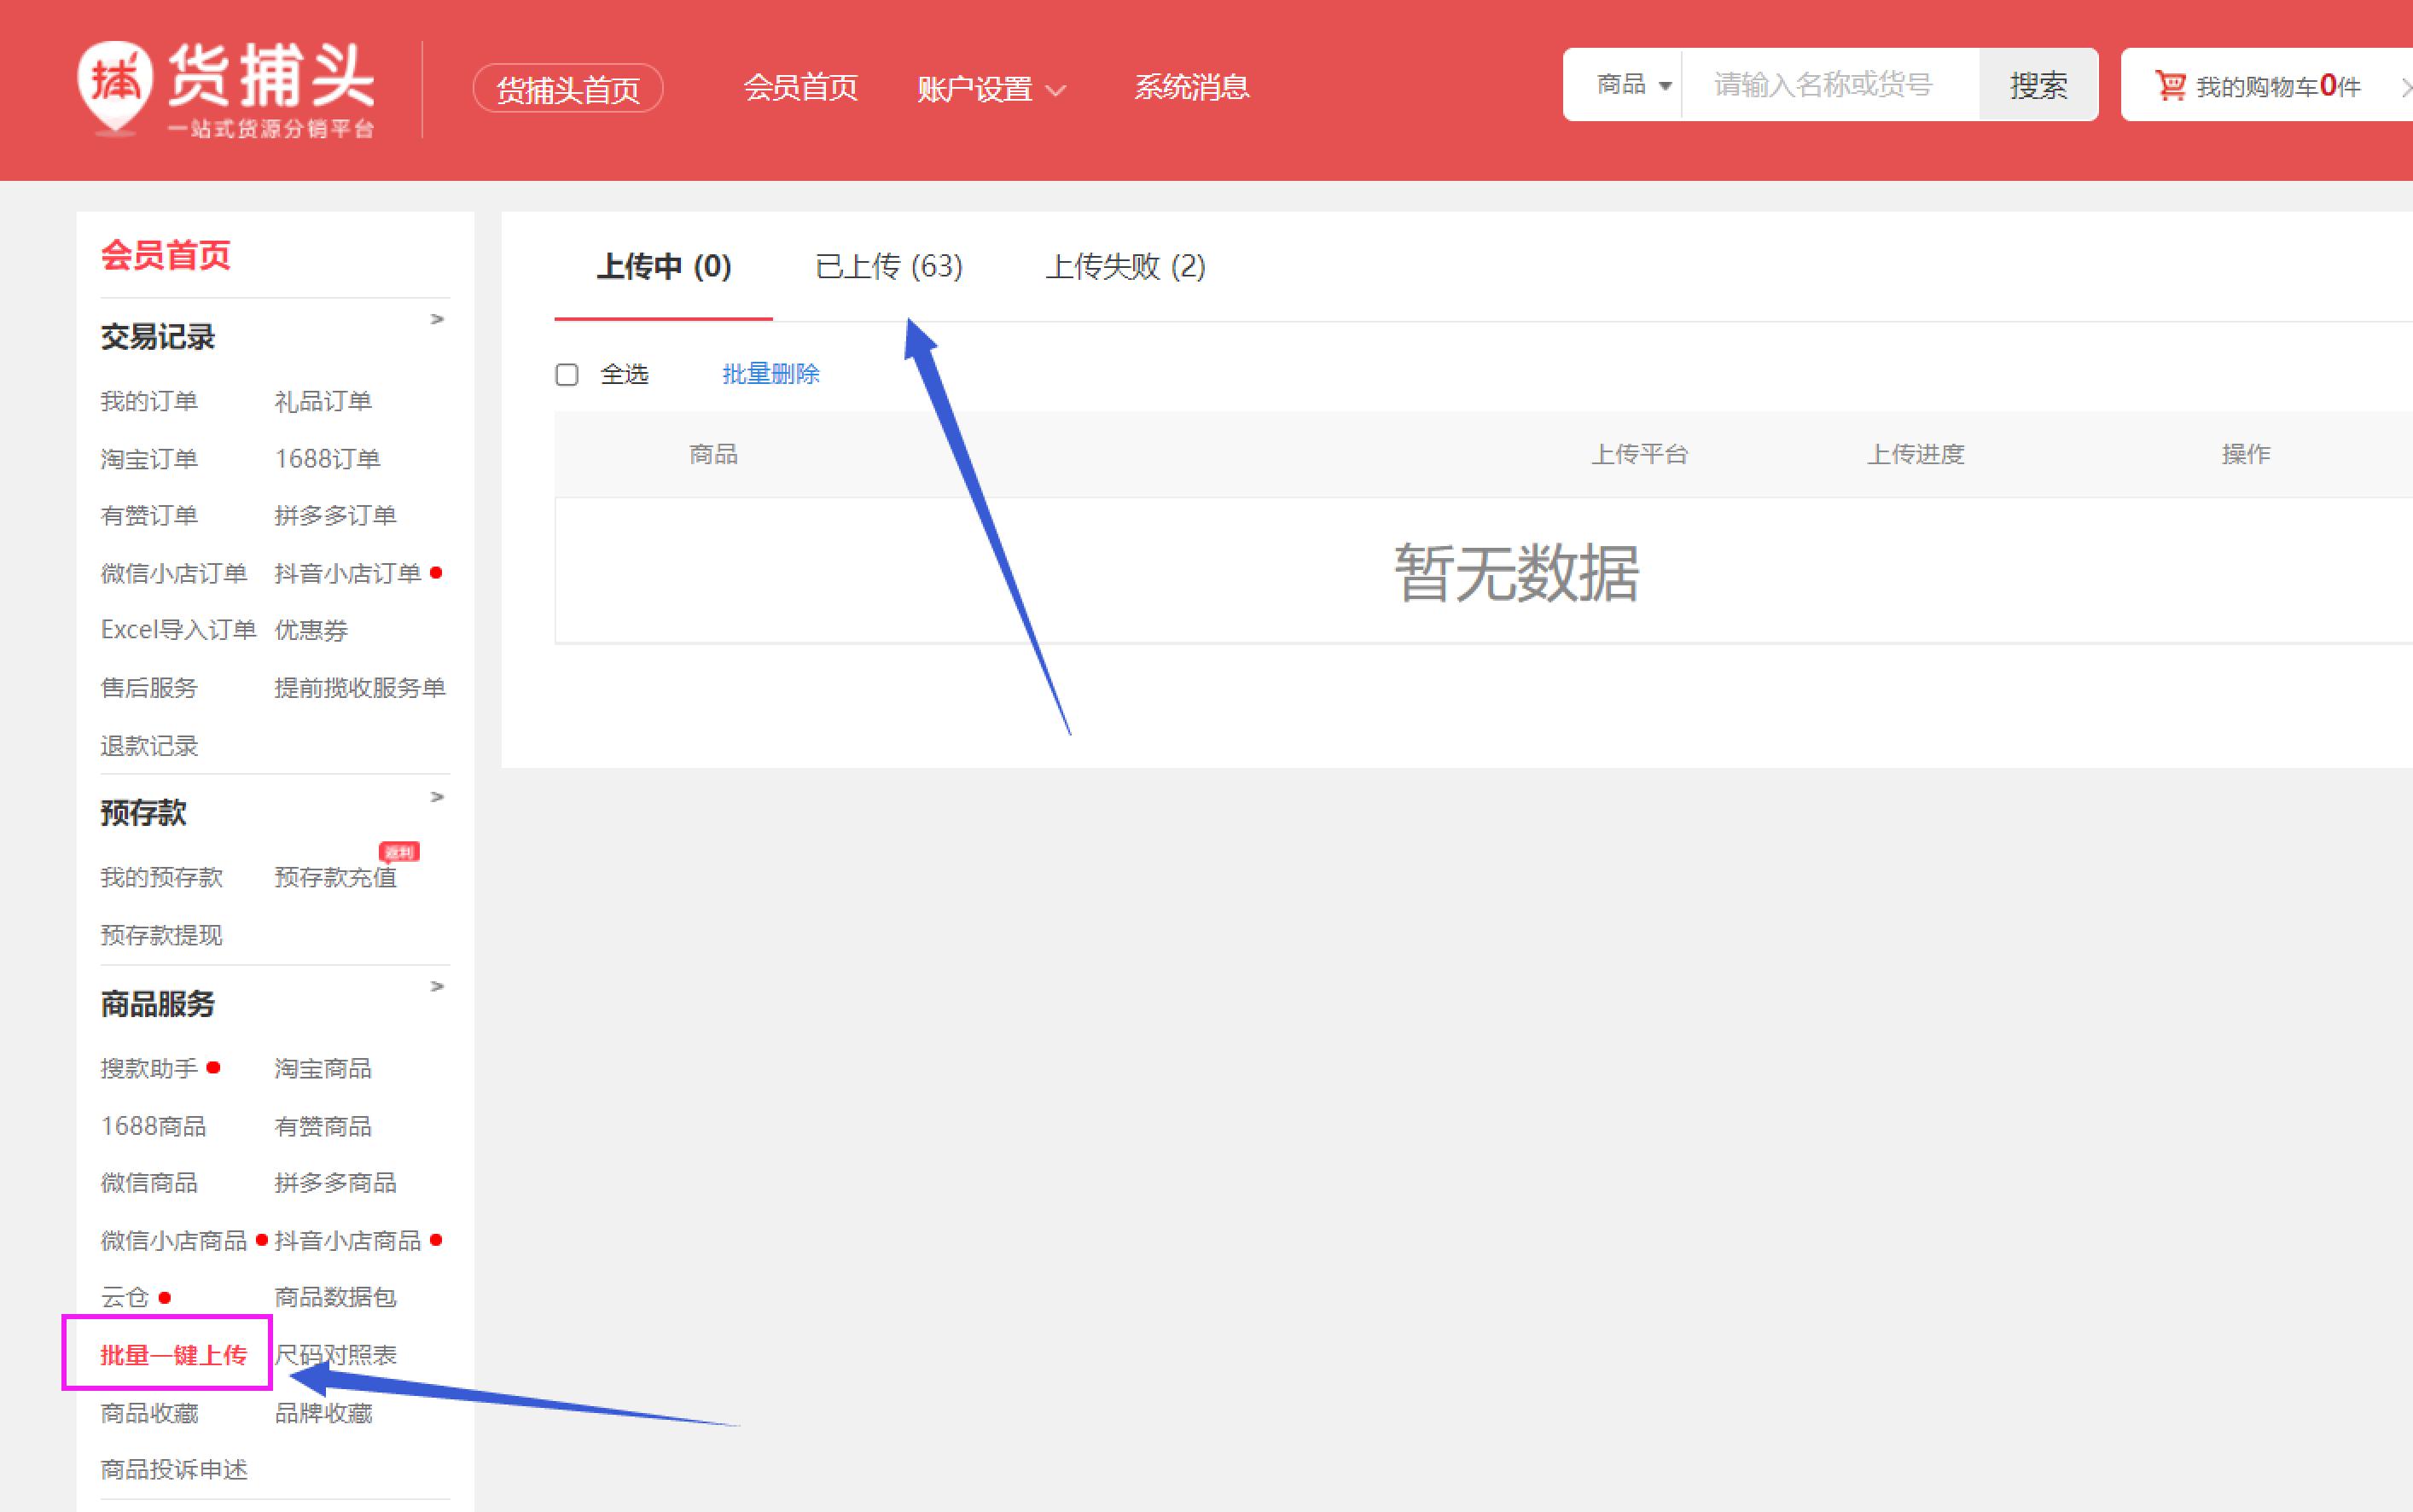Open 我的预存款 in sidebar
2413x1512 pixels.
pyautogui.click(x=161, y=877)
